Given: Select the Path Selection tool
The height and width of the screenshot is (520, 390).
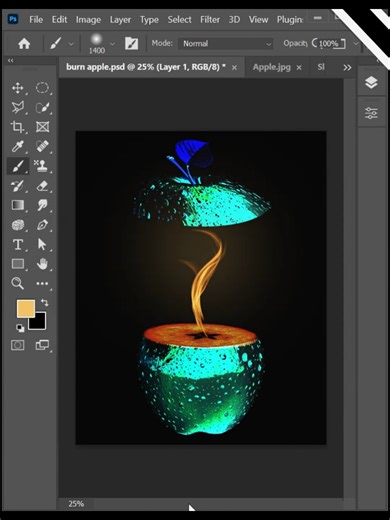Looking at the screenshot, I should click(42, 244).
